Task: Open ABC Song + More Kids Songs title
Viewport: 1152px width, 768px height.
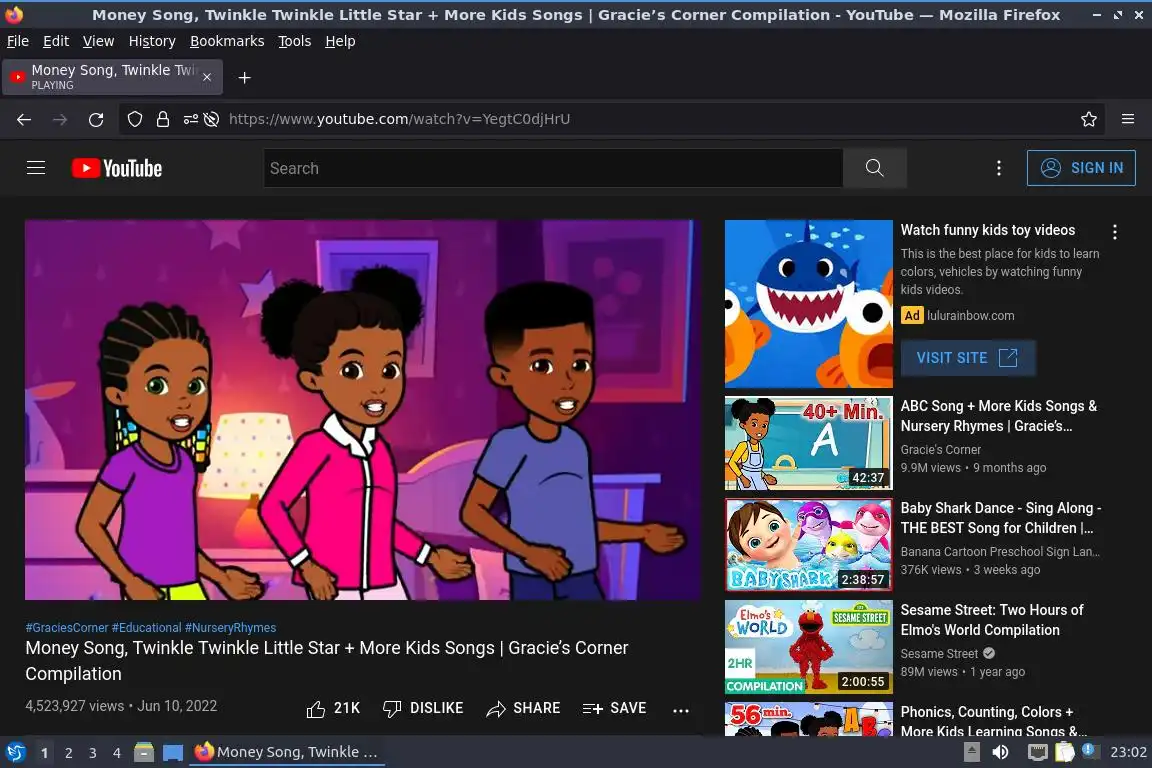Action: (x=998, y=416)
